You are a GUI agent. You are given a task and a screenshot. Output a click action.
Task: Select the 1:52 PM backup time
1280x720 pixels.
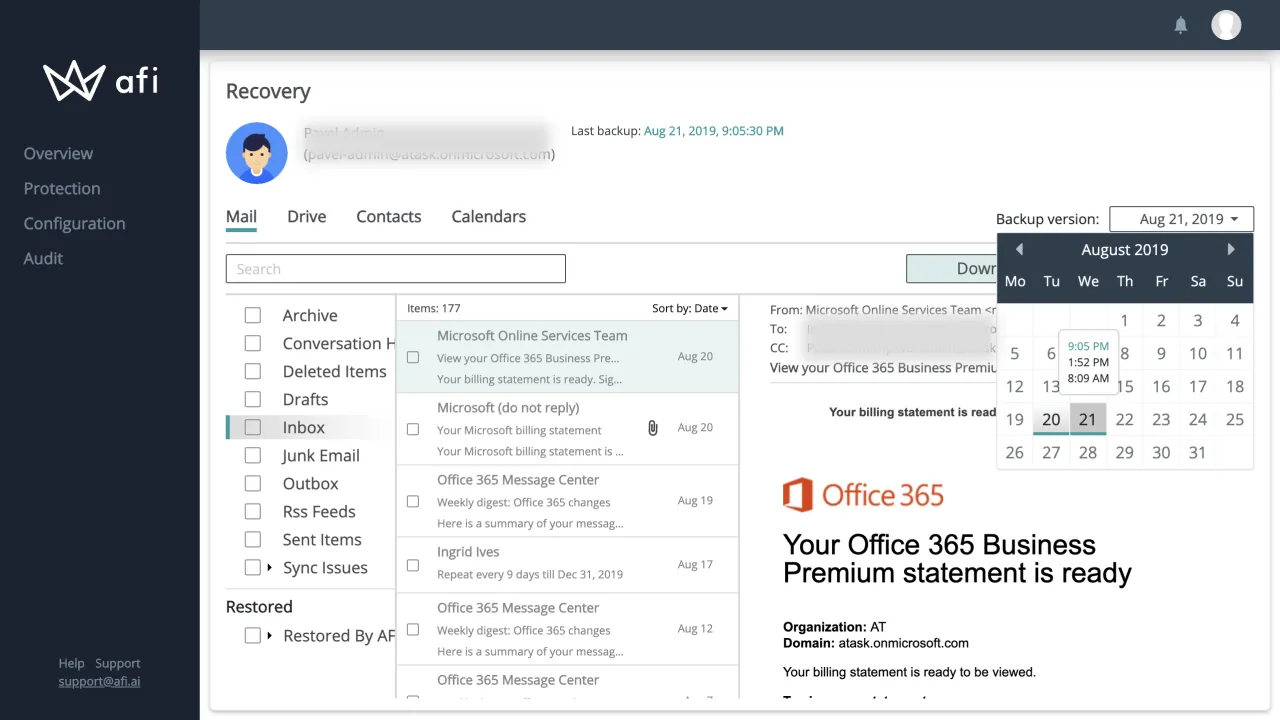pos(1087,362)
